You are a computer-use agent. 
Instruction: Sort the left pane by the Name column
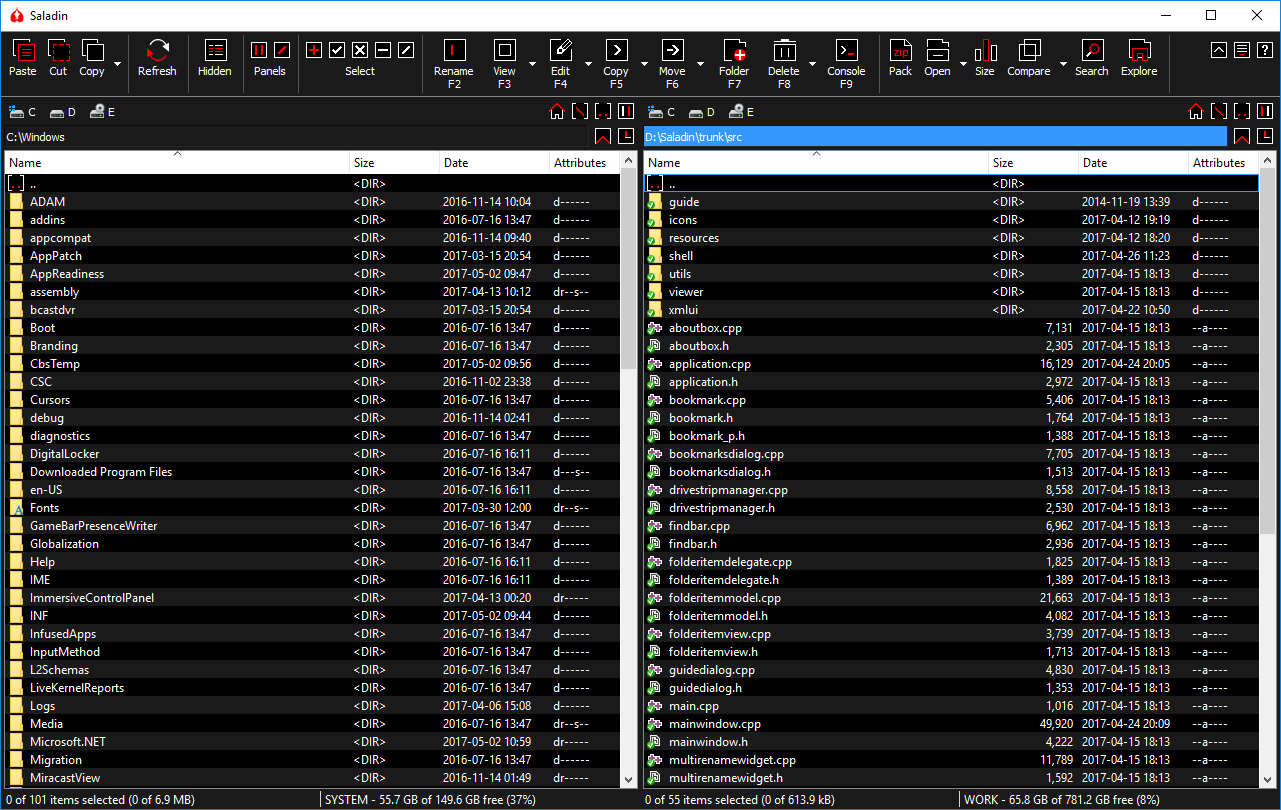point(178,162)
